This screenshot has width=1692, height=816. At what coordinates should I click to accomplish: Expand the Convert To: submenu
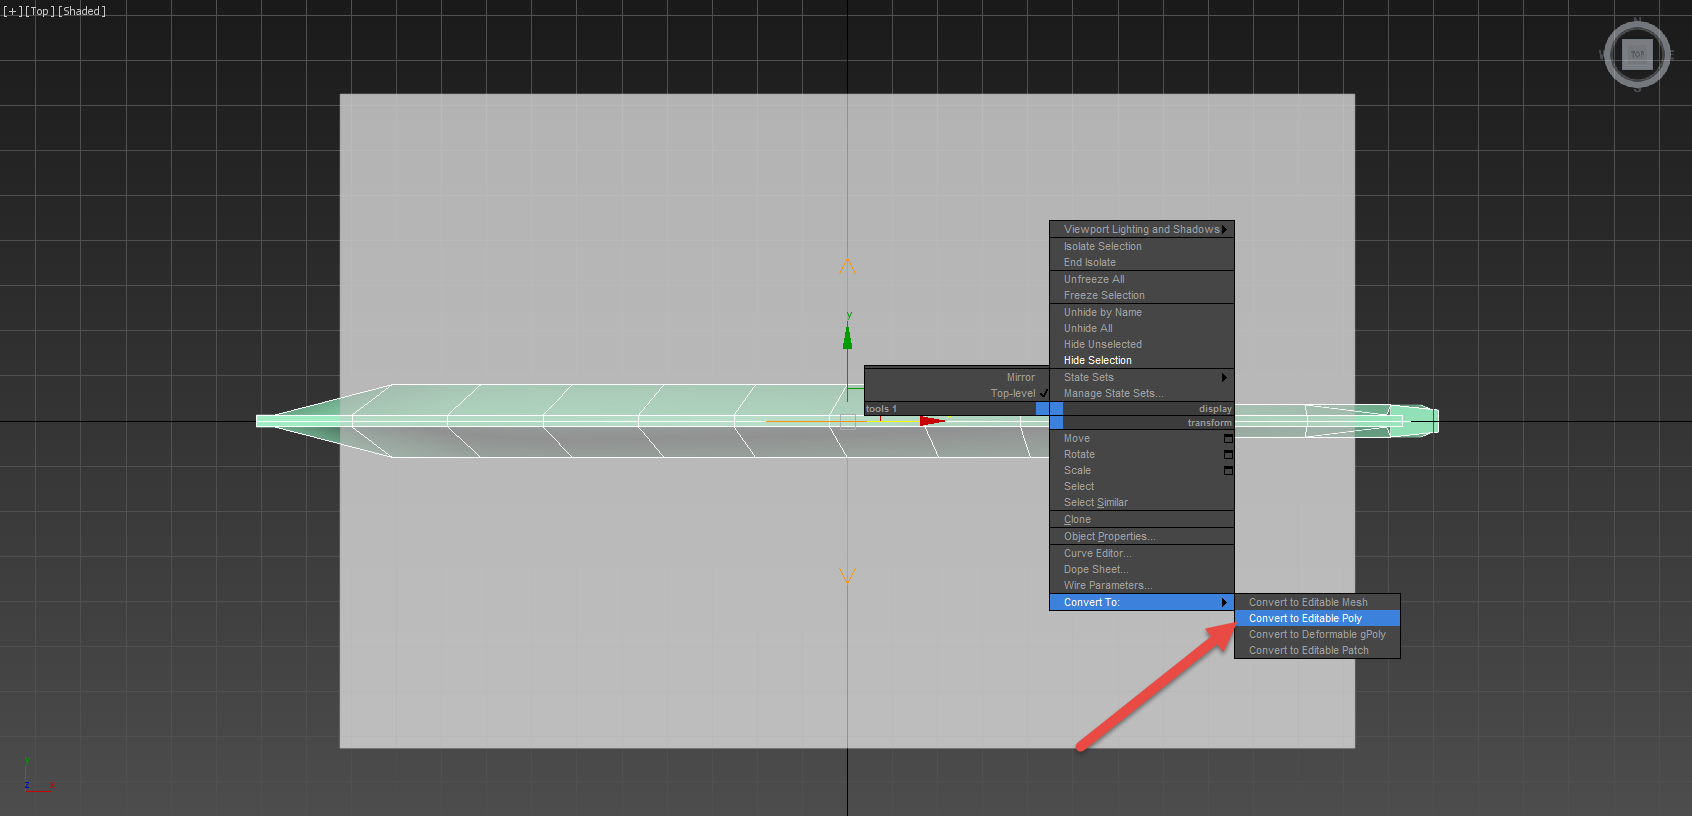click(x=1142, y=603)
